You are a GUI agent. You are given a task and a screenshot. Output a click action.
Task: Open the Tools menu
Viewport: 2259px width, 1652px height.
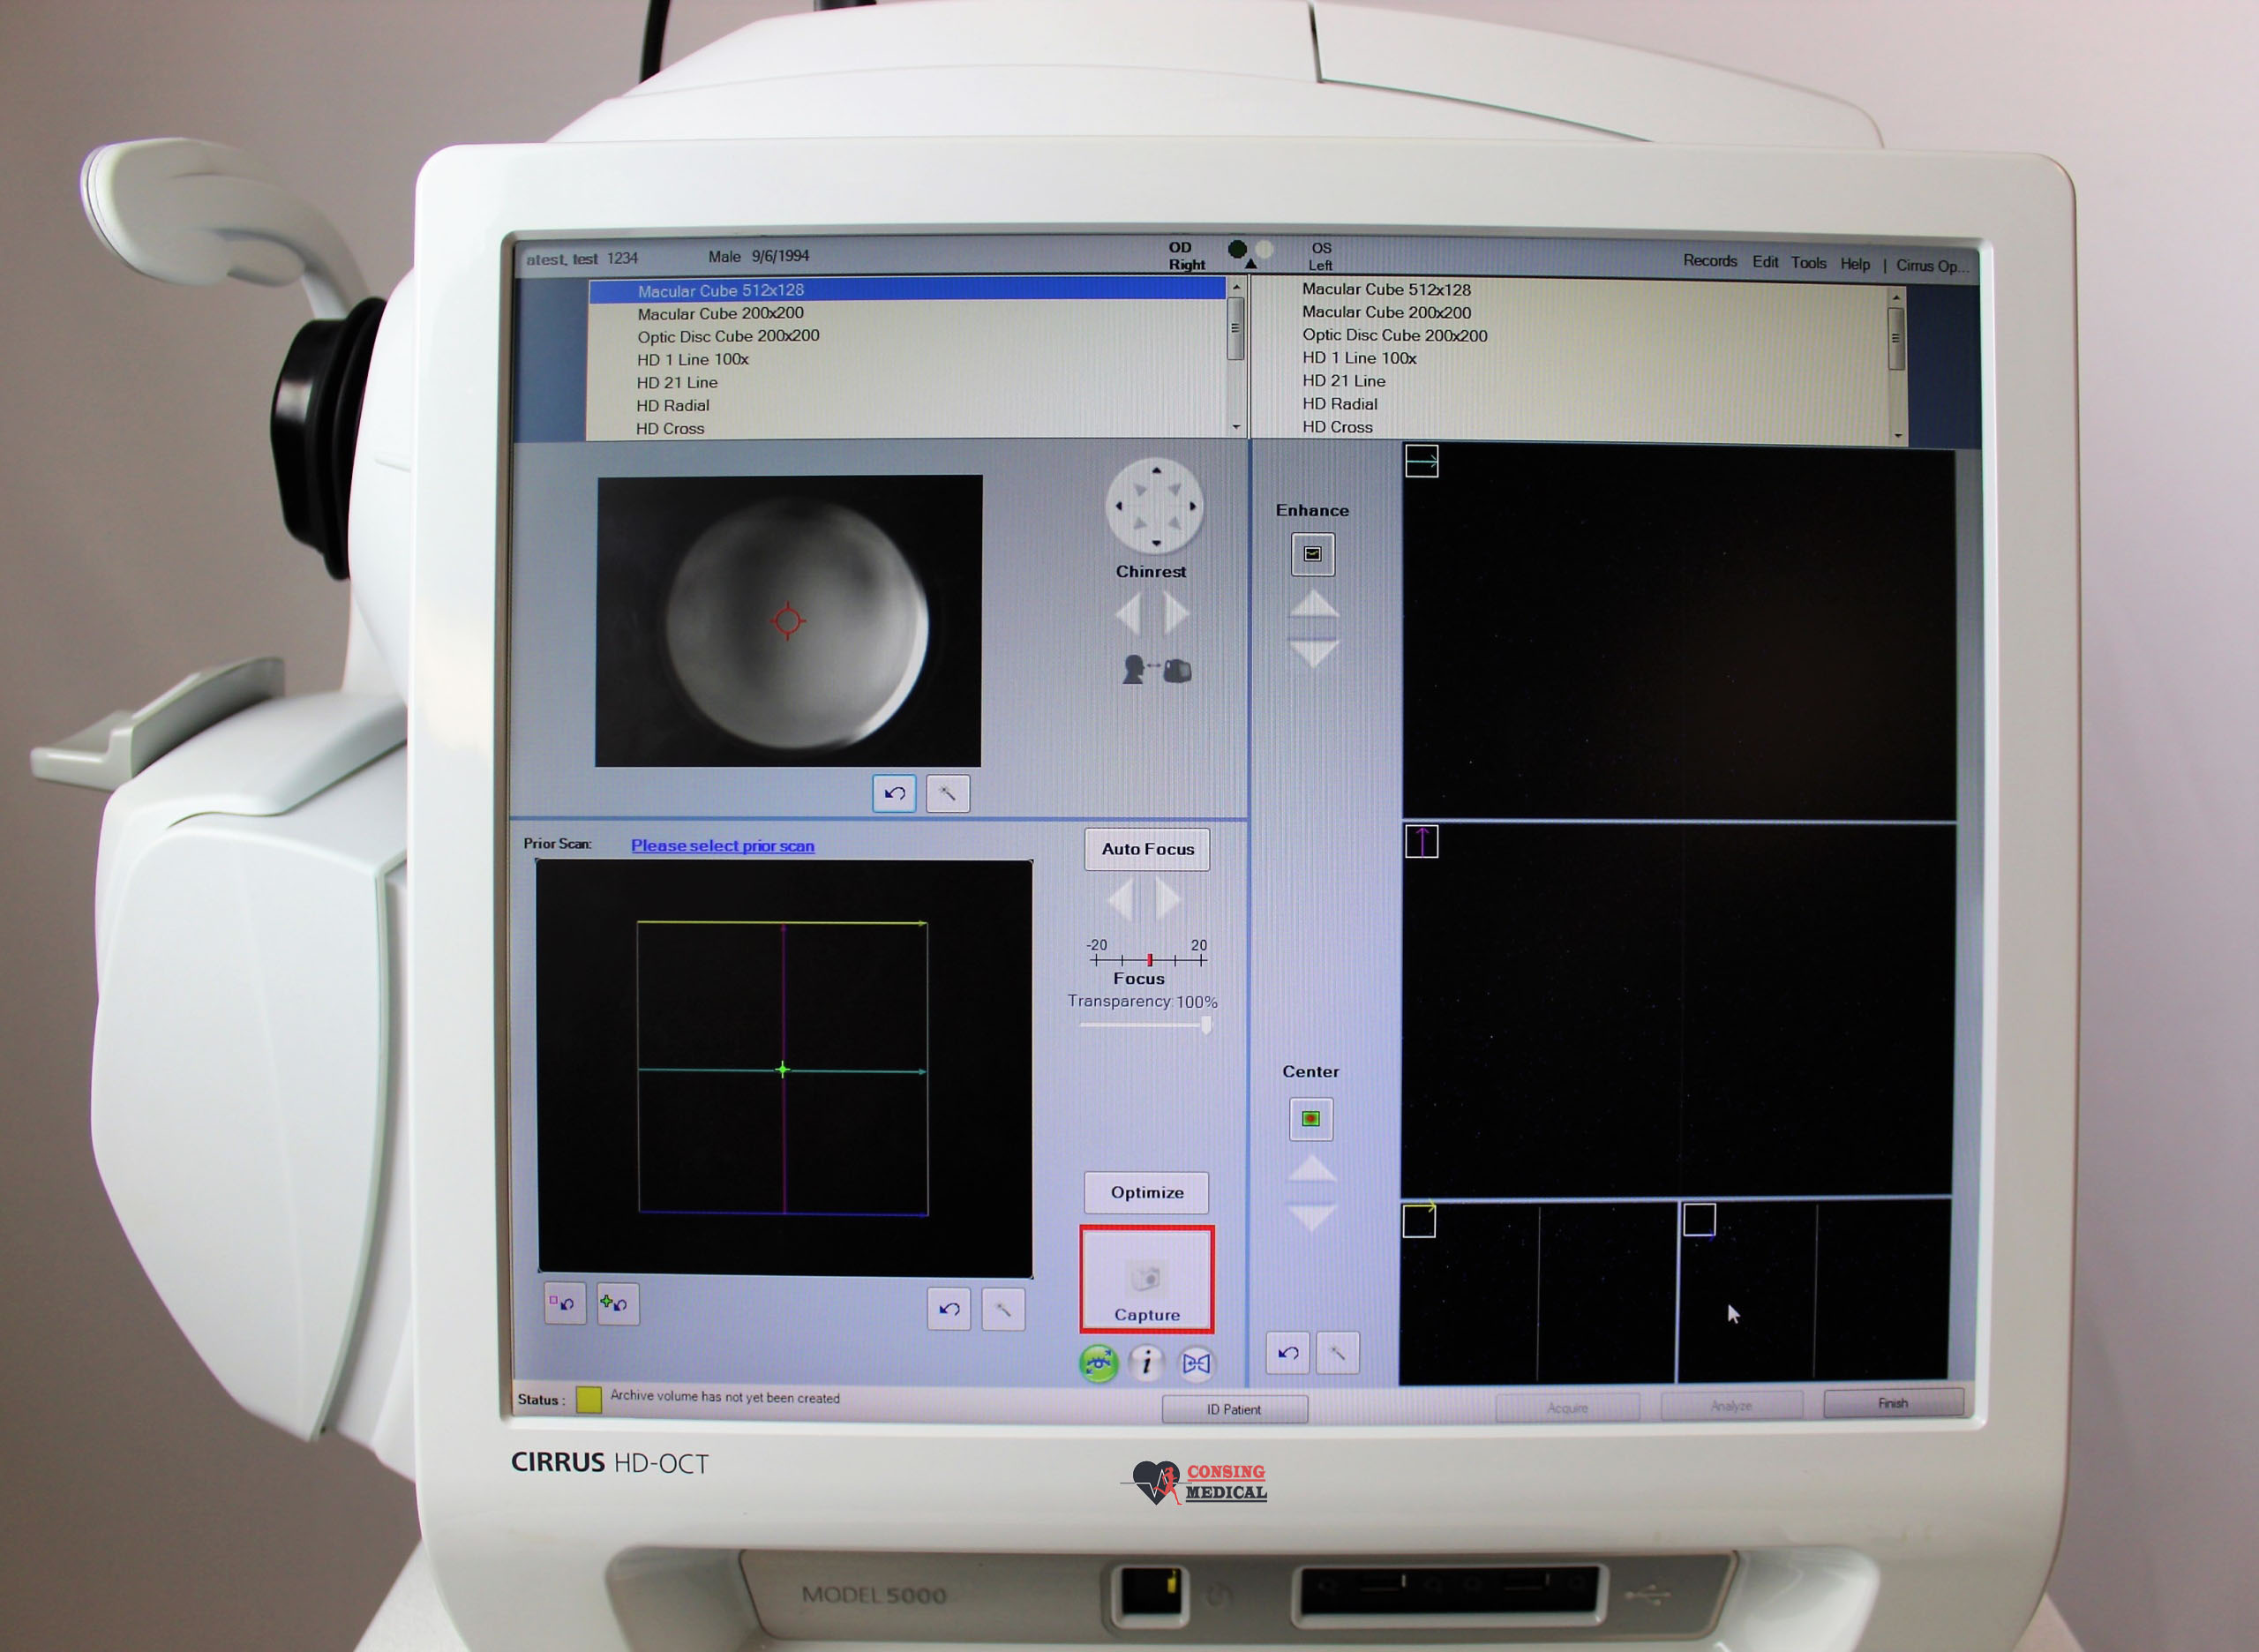point(1808,262)
